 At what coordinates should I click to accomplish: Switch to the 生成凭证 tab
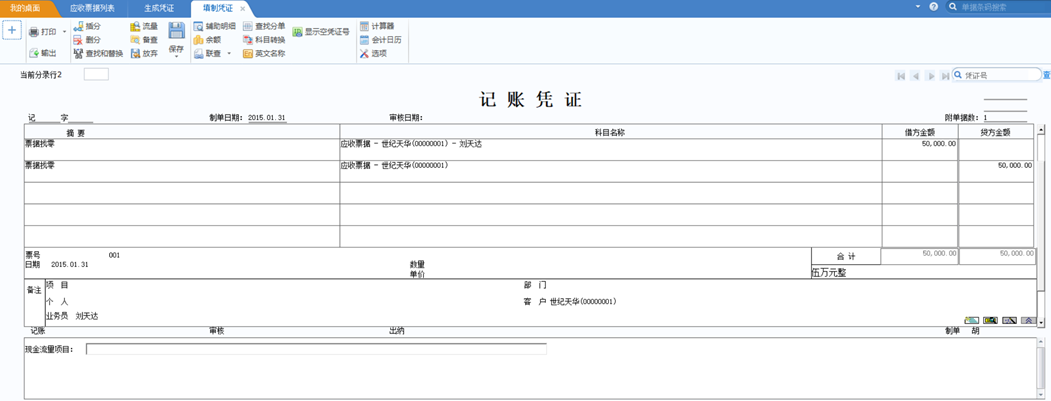159,8
